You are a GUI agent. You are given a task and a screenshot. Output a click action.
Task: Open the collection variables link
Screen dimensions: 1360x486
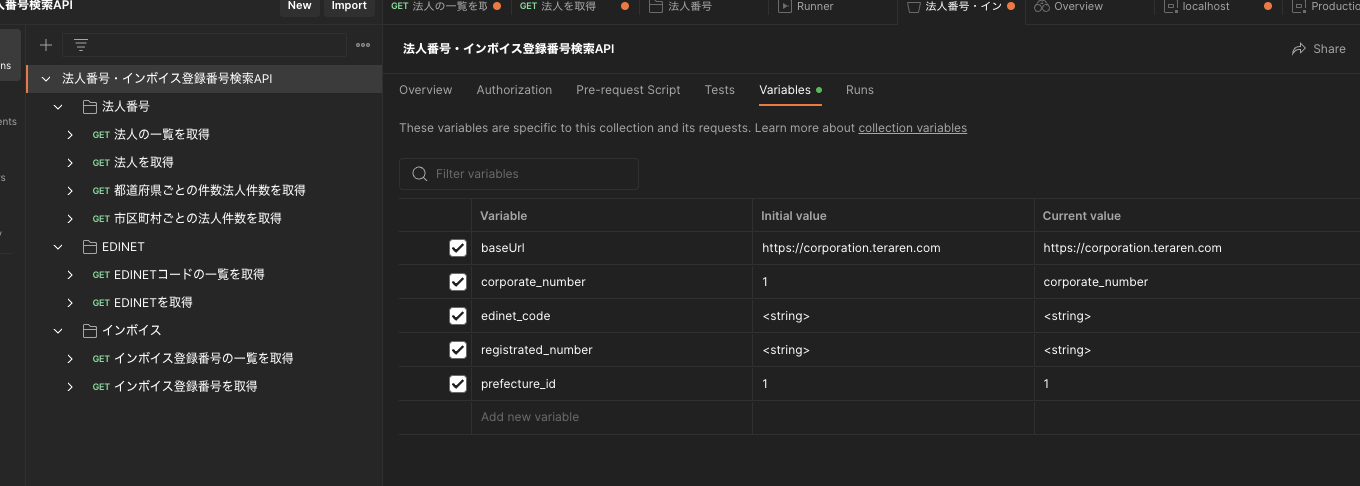pos(912,128)
